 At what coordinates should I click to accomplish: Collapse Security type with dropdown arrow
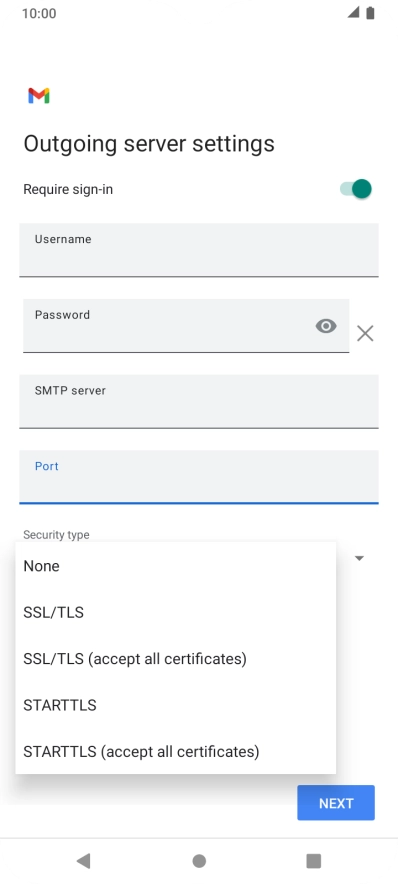coord(359,558)
